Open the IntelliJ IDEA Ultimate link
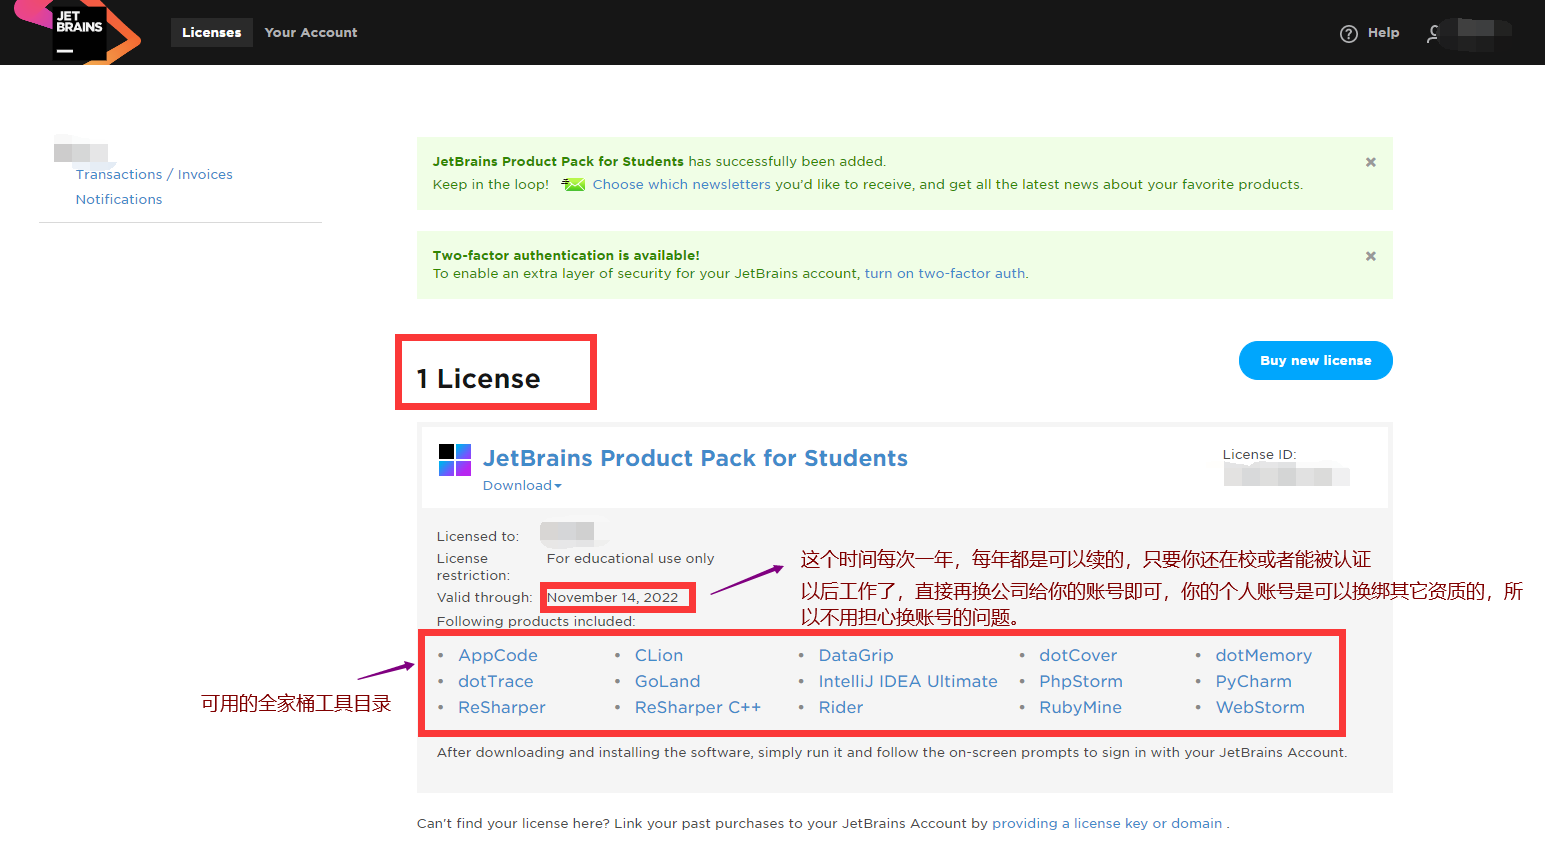The height and width of the screenshot is (861, 1545). tap(908, 681)
